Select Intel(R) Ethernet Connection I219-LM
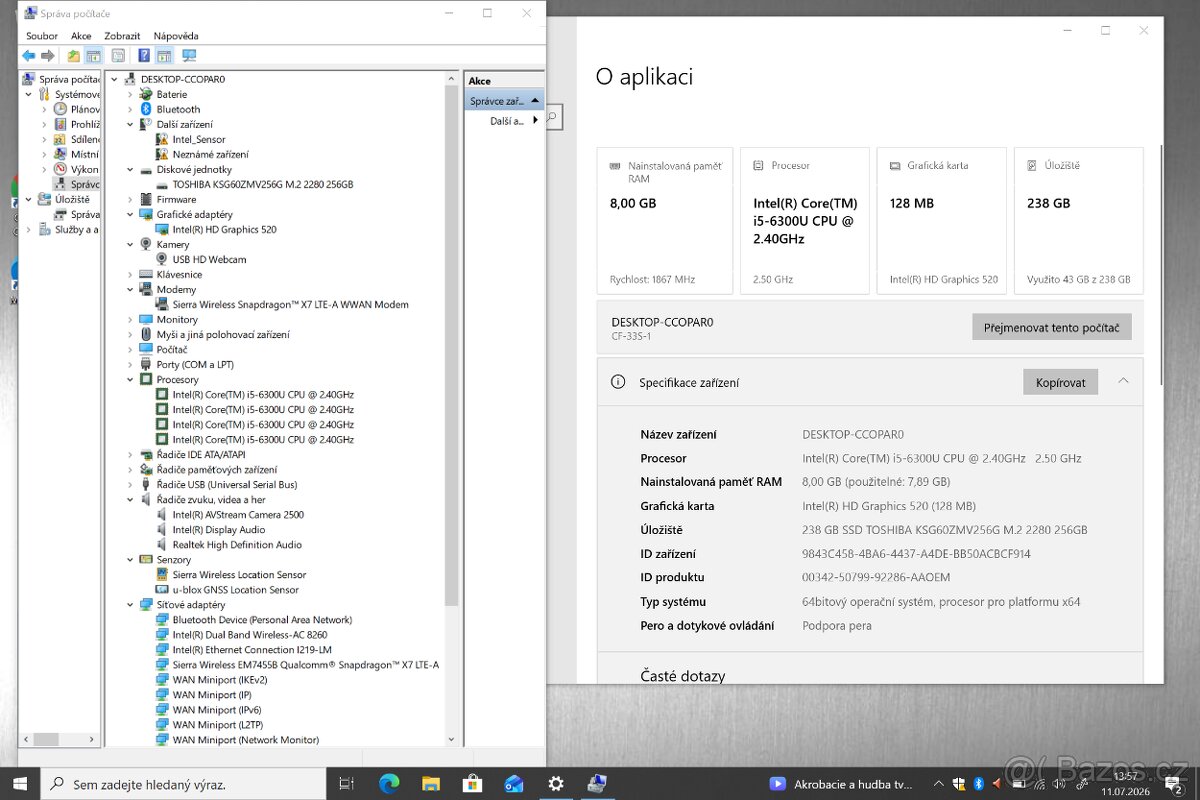This screenshot has width=1200, height=800. point(252,649)
